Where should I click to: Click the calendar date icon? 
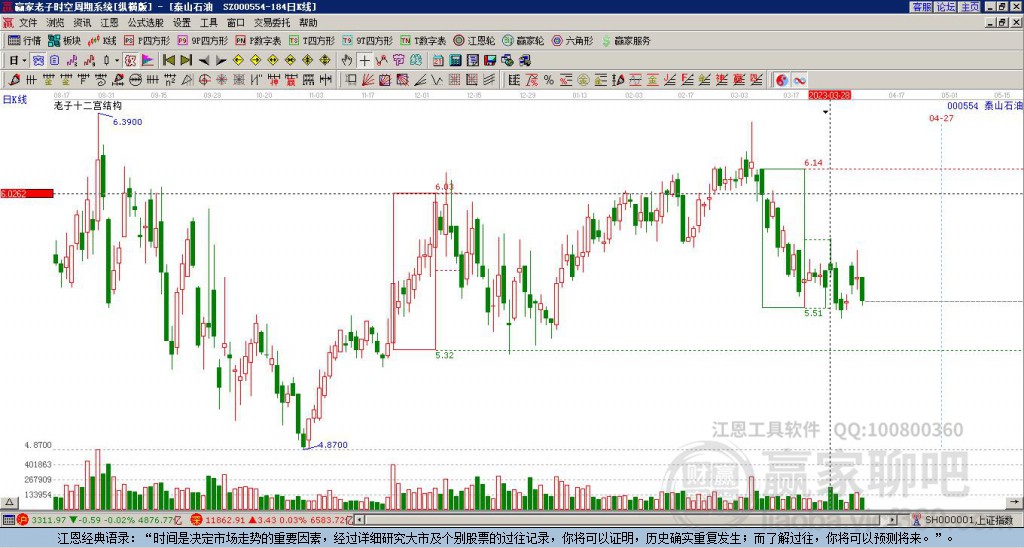(438, 61)
